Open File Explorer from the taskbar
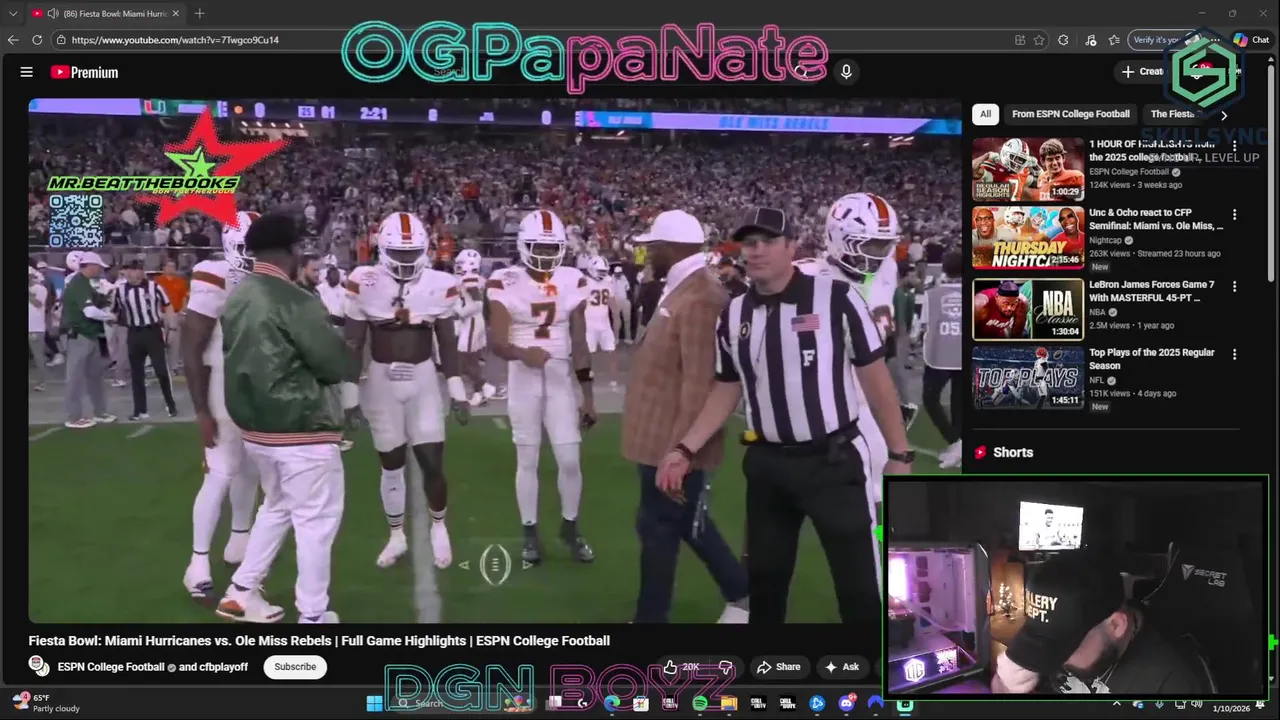Screen dimensions: 1280x720 pos(729,703)
